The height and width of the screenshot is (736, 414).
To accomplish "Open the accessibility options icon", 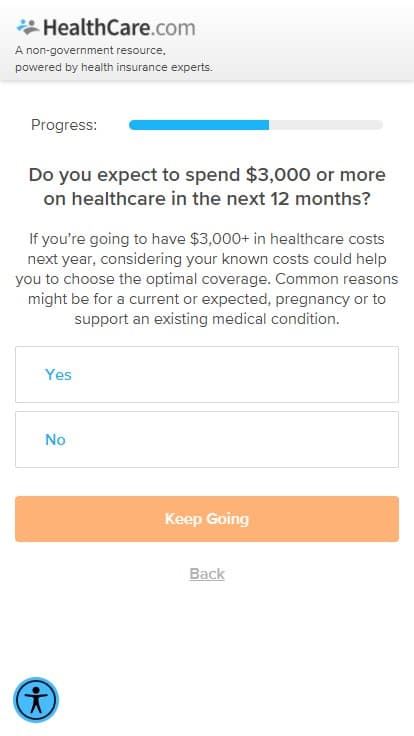I will tap(36, 700).
